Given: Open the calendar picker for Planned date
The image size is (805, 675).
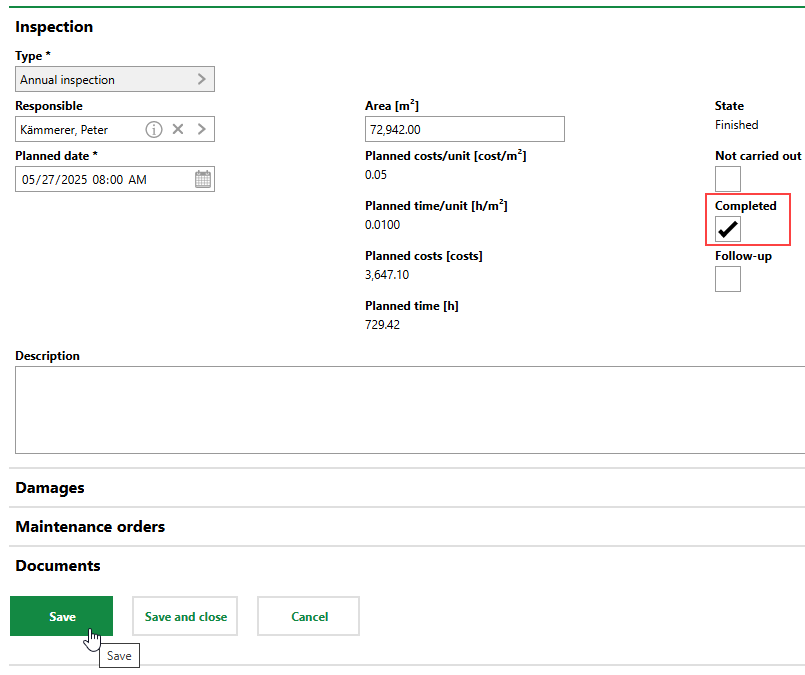Looking at the screenshot, I should pyautogui.click(x=203, y=179).
